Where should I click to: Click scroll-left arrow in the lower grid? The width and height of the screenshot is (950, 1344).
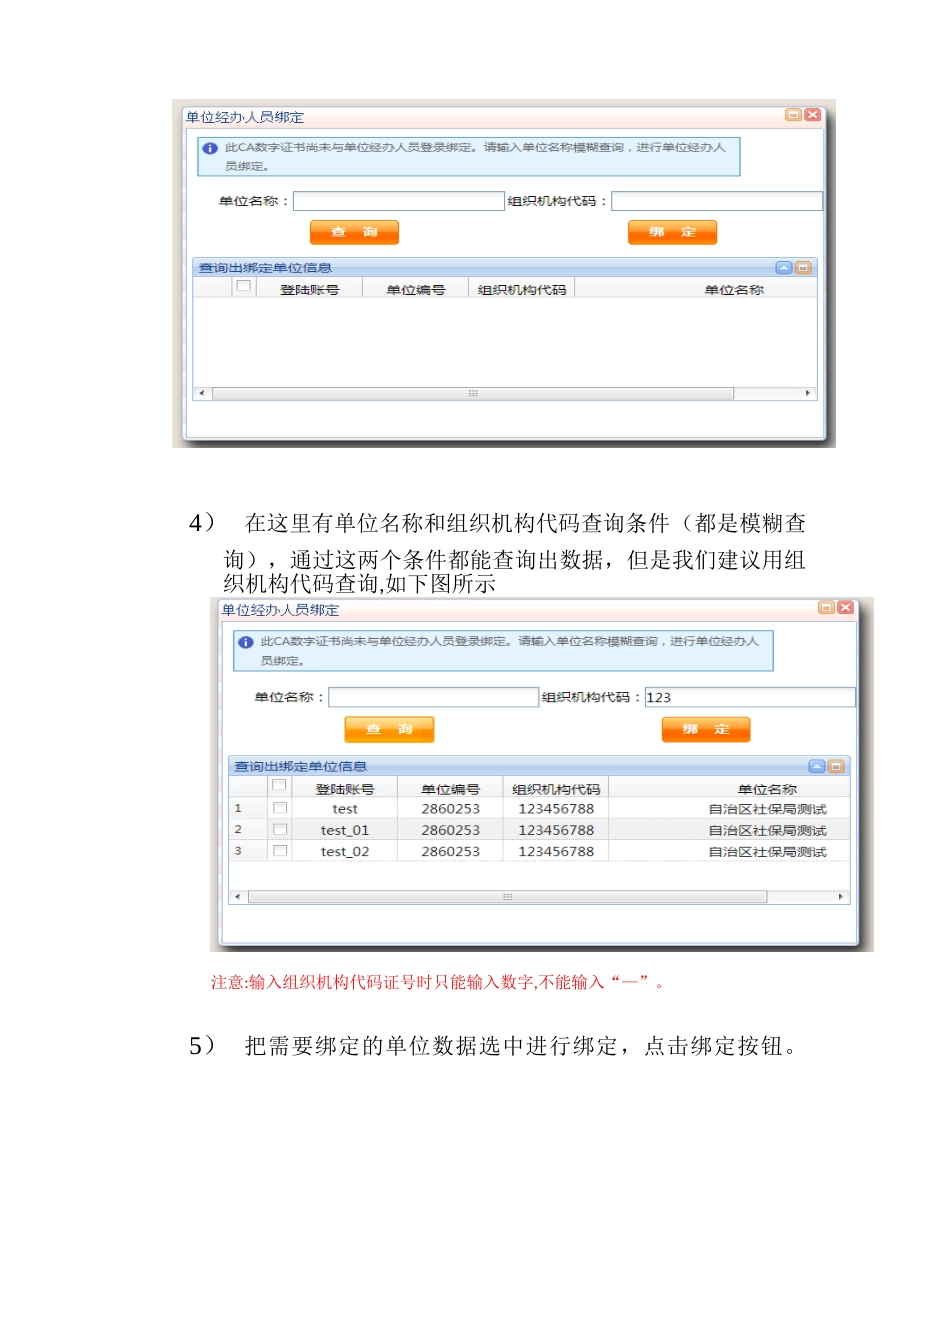(x=237, y=897)
